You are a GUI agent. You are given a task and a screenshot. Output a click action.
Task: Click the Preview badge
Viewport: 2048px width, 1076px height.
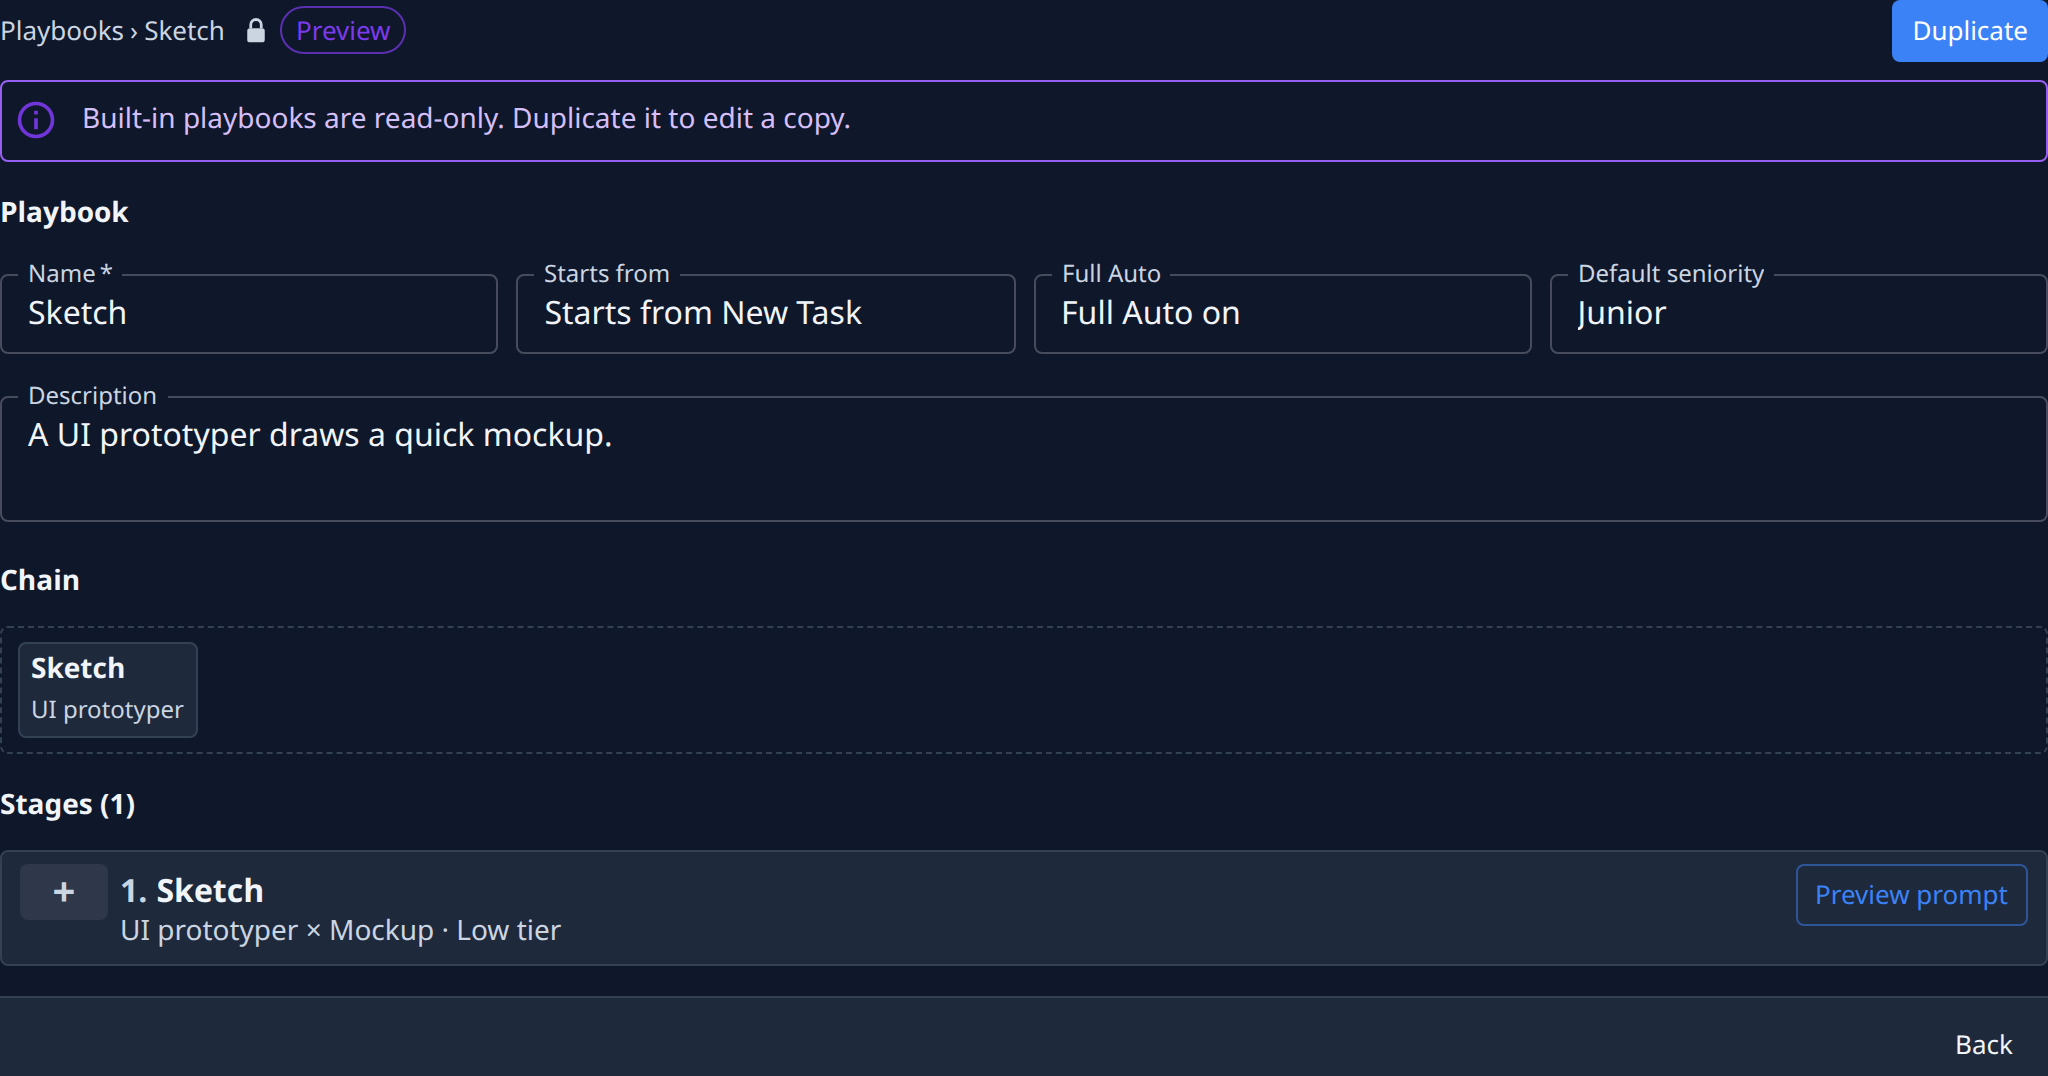point(343,30)
